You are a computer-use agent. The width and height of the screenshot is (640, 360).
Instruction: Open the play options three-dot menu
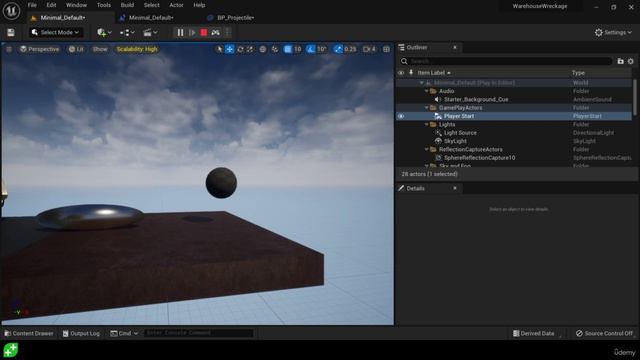tap(228, 33)
